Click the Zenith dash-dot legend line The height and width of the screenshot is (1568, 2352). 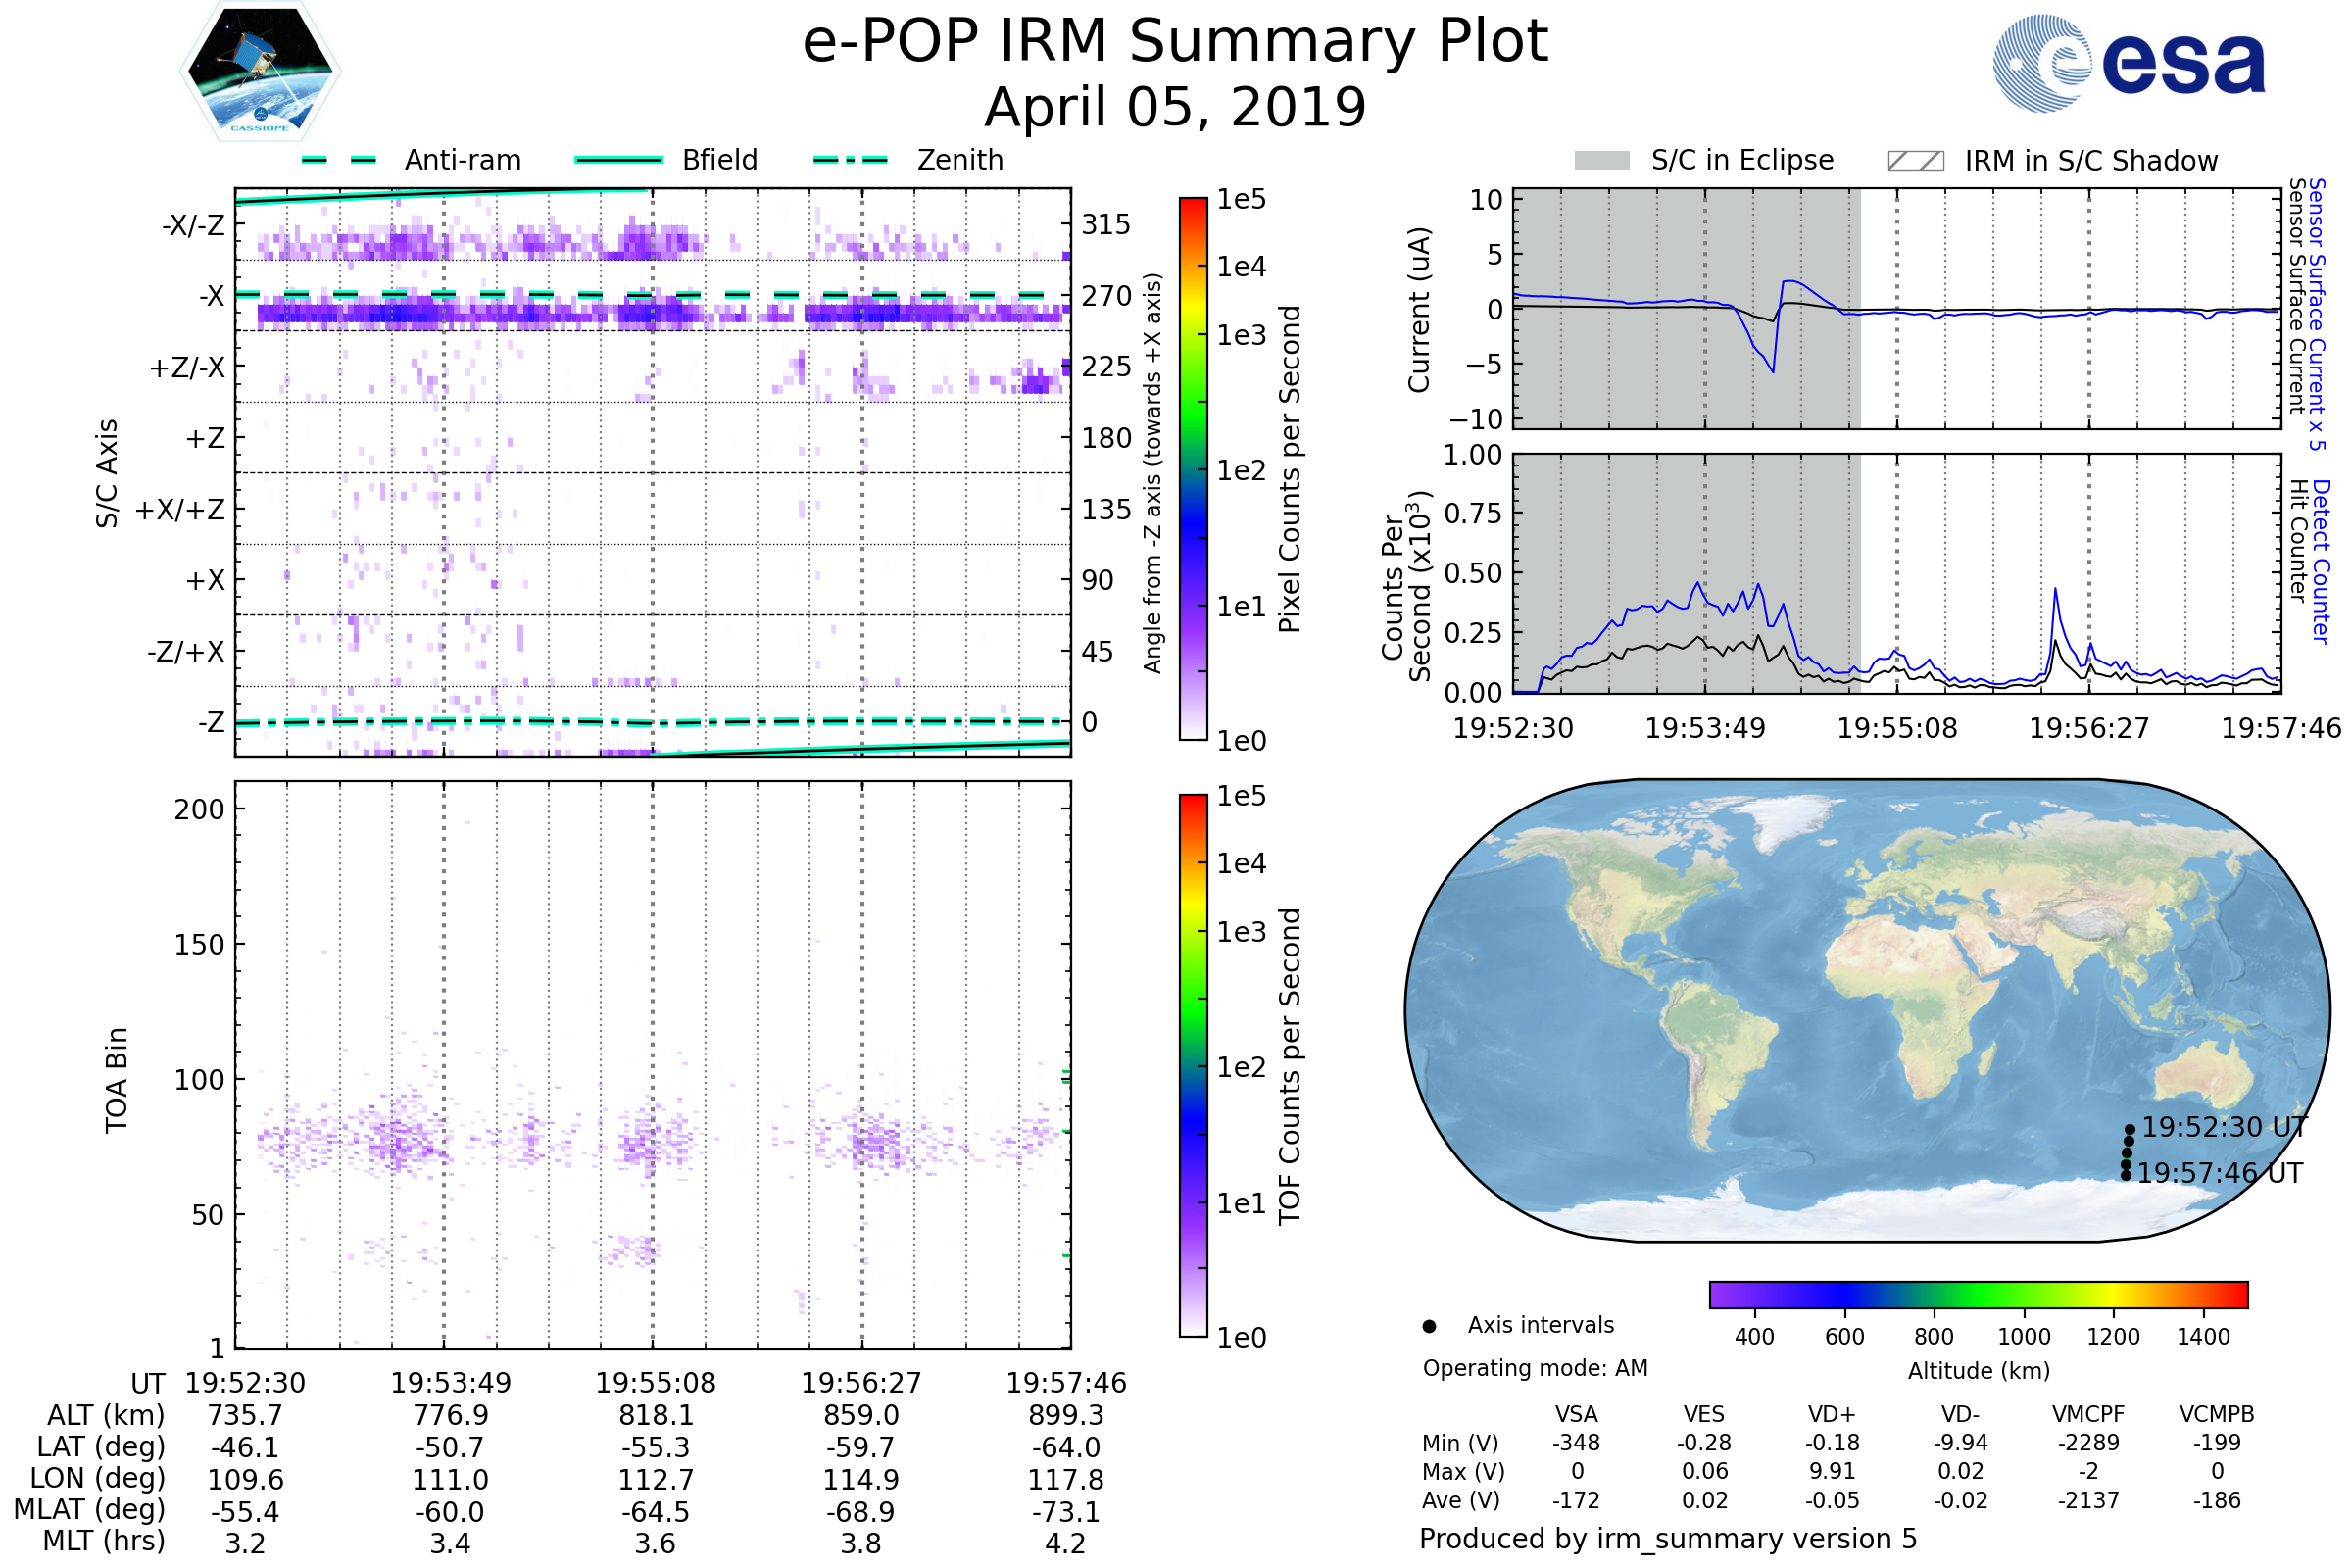(x=850, y=160)
